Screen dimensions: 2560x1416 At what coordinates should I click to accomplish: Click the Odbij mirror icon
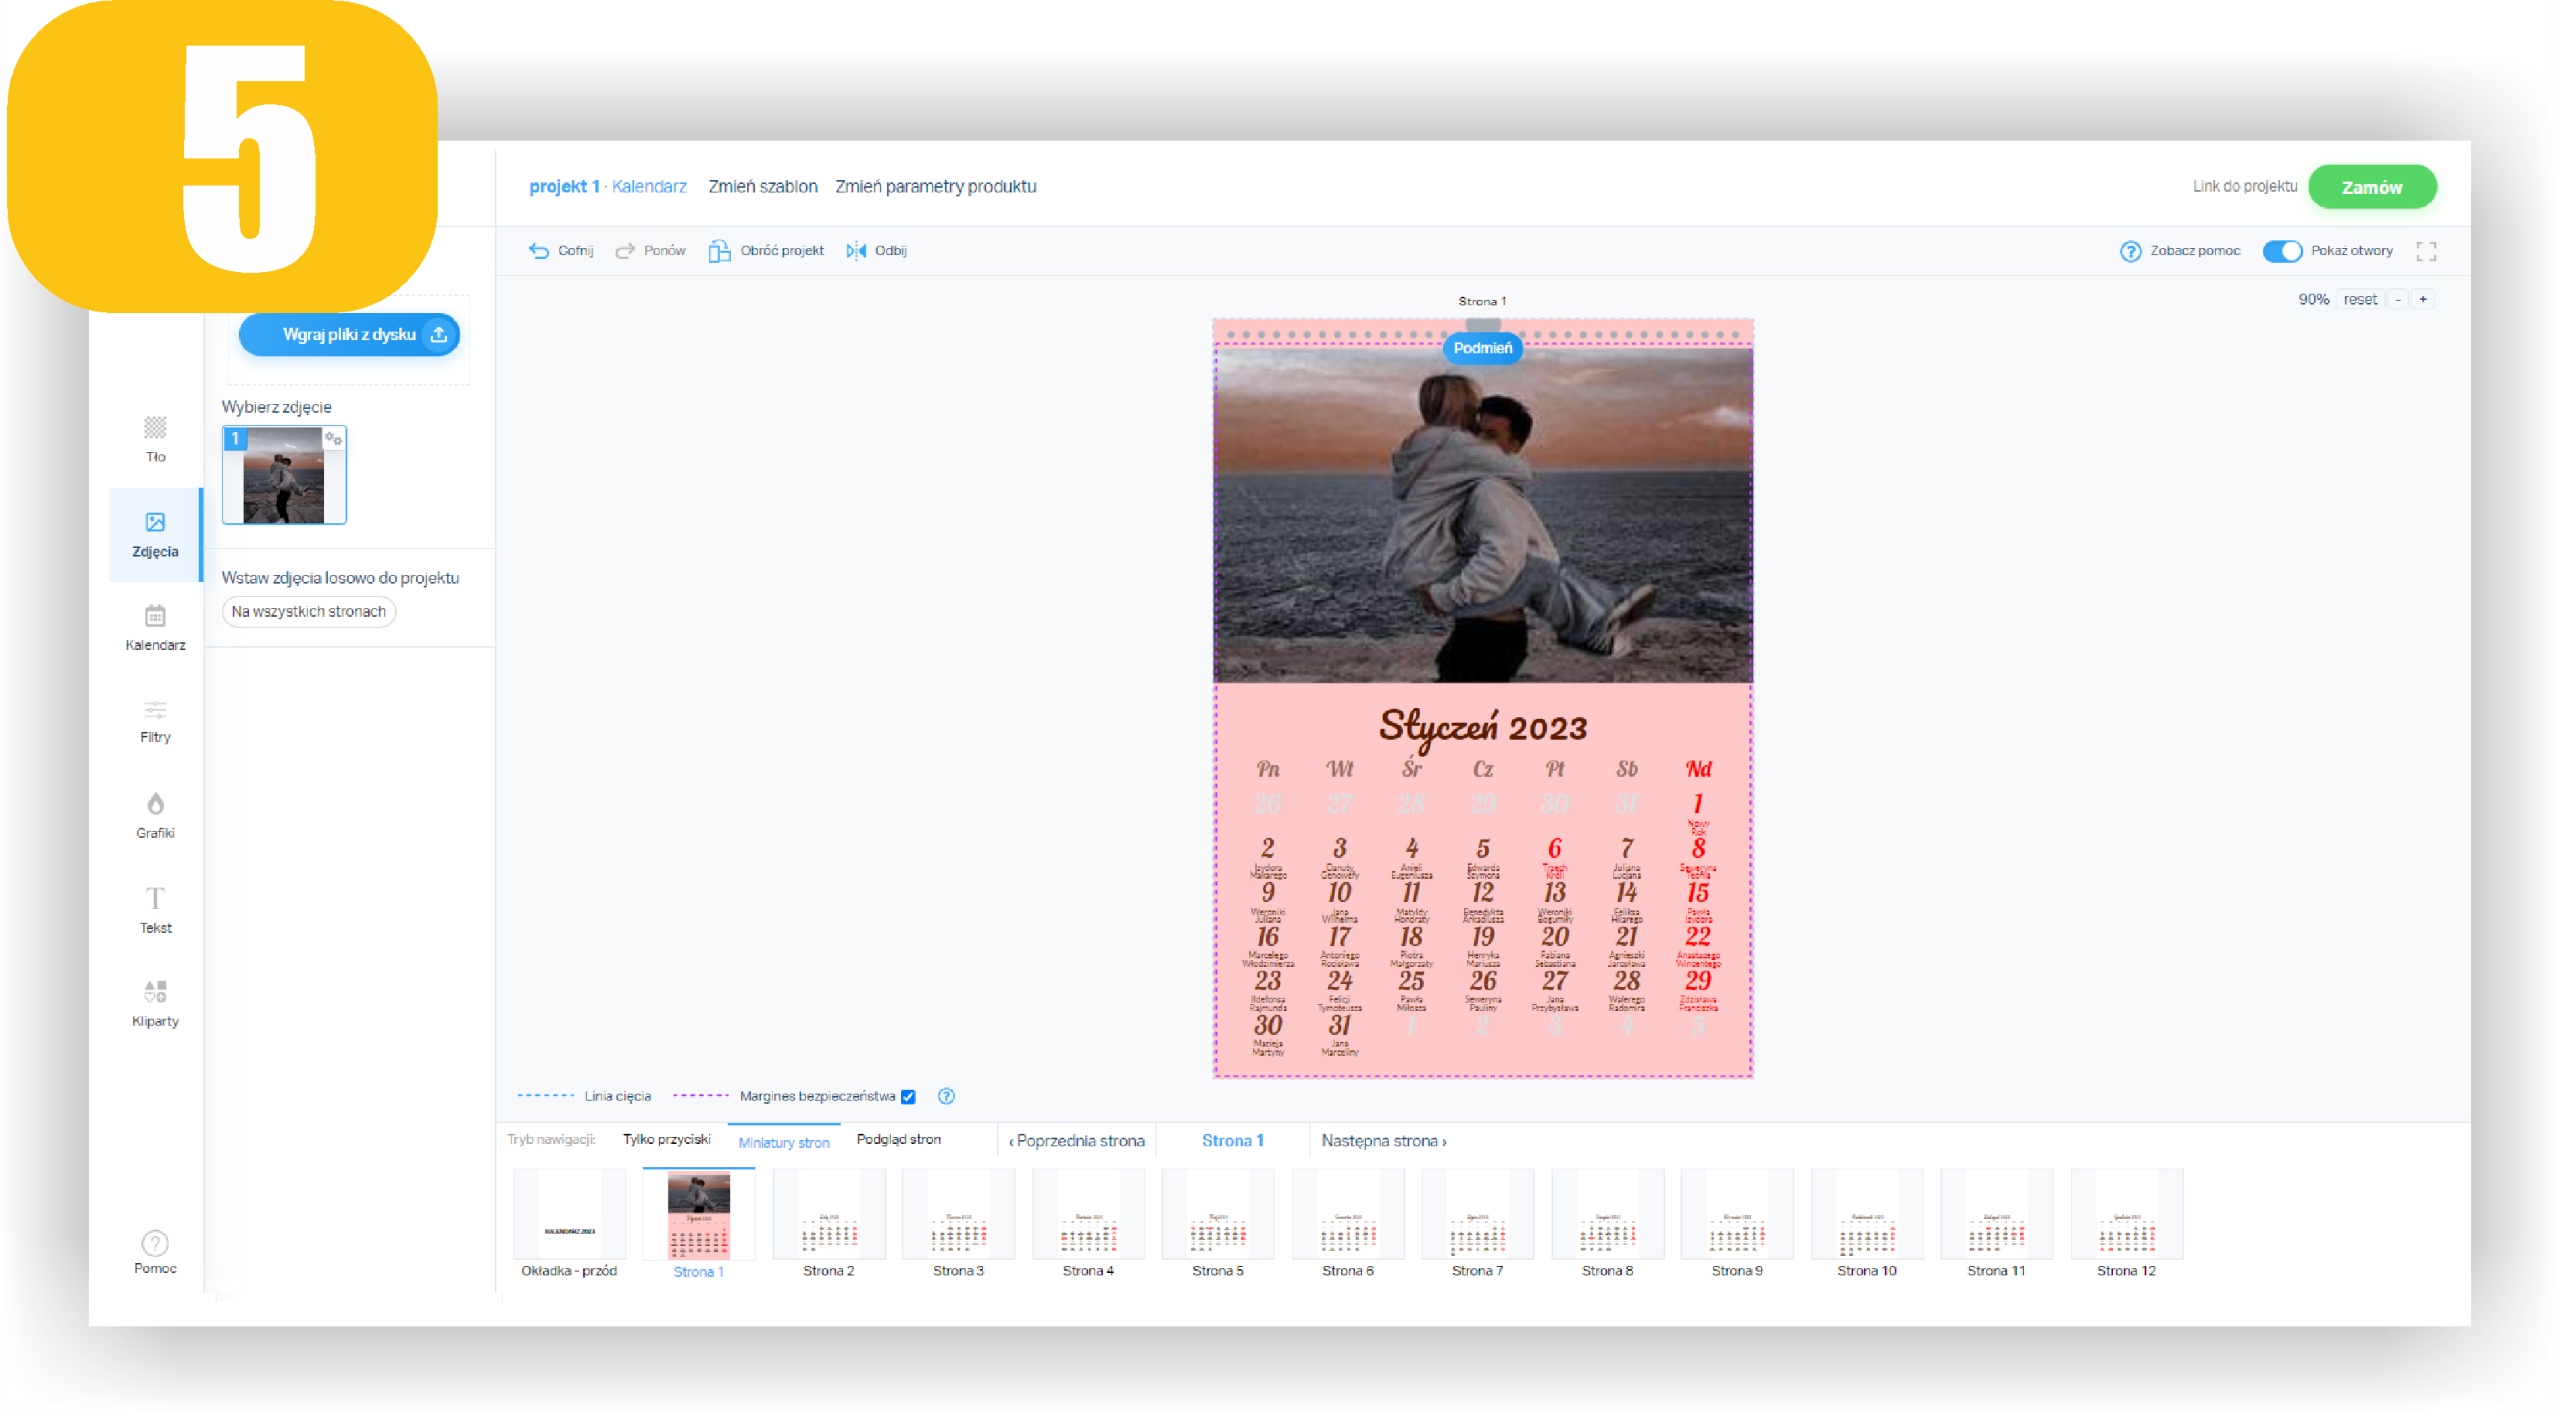856,251
